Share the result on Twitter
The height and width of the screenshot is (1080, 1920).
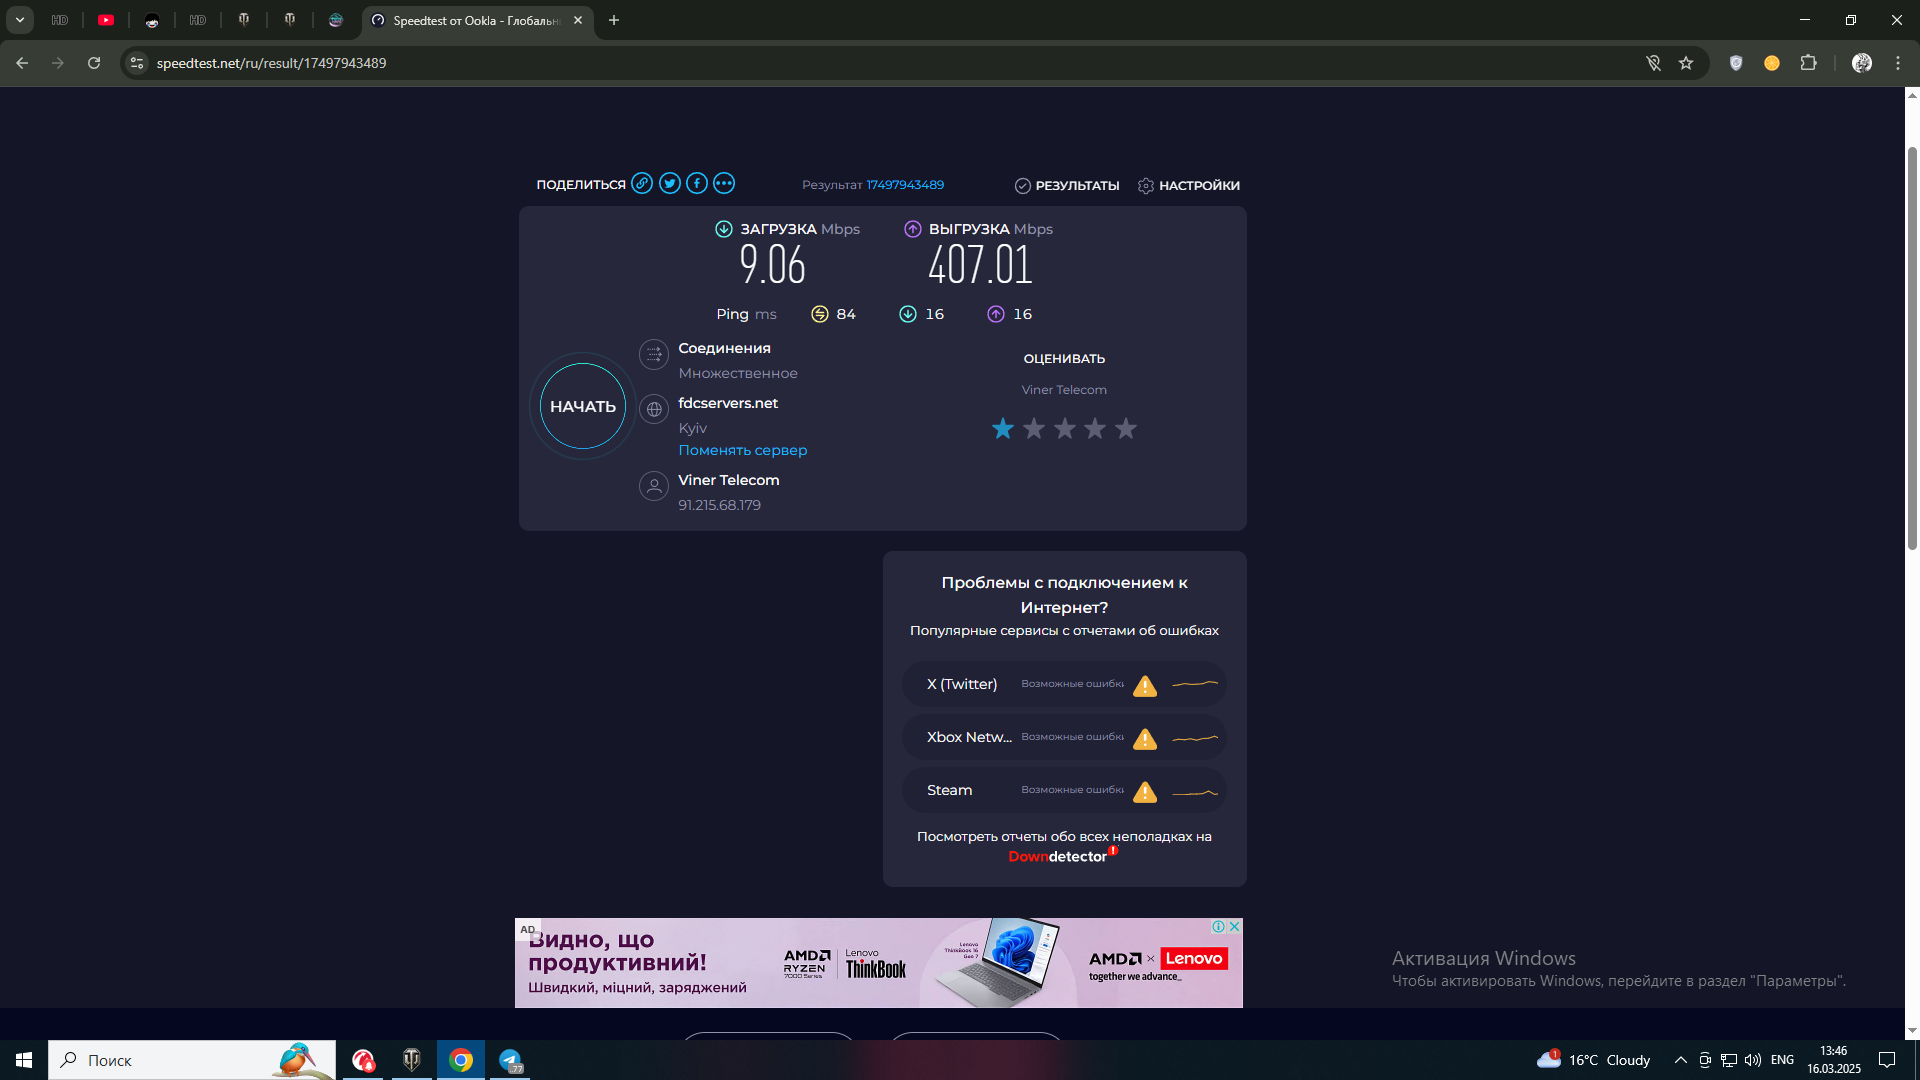(670, 183)
